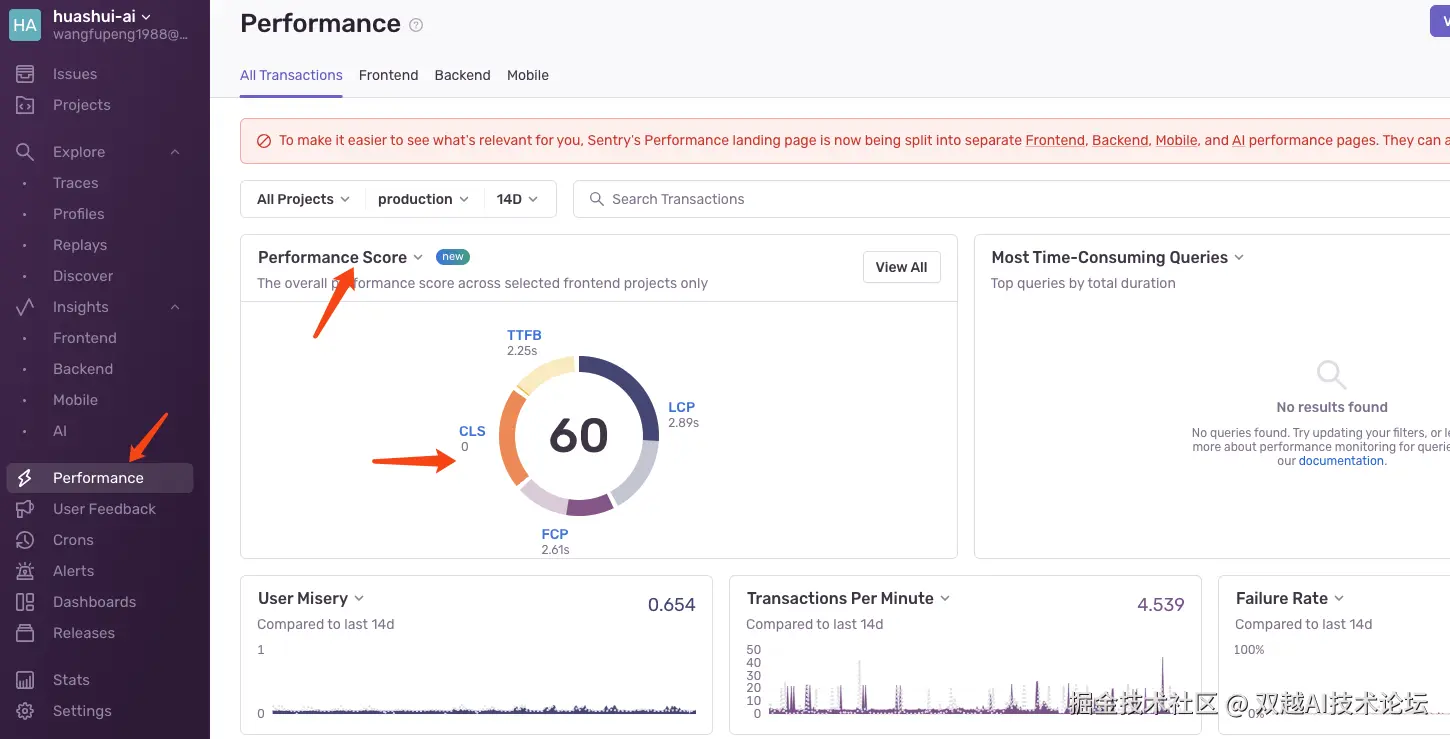Image resolution: width=1450 pixels, height=739 pixels.
Task: Change the 14D time range dropdown
Action: (x=518, y=199)
